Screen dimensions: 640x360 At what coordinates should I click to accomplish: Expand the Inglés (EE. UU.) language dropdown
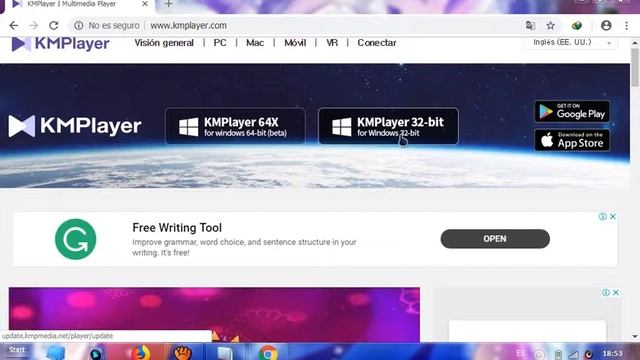point(571,42)
